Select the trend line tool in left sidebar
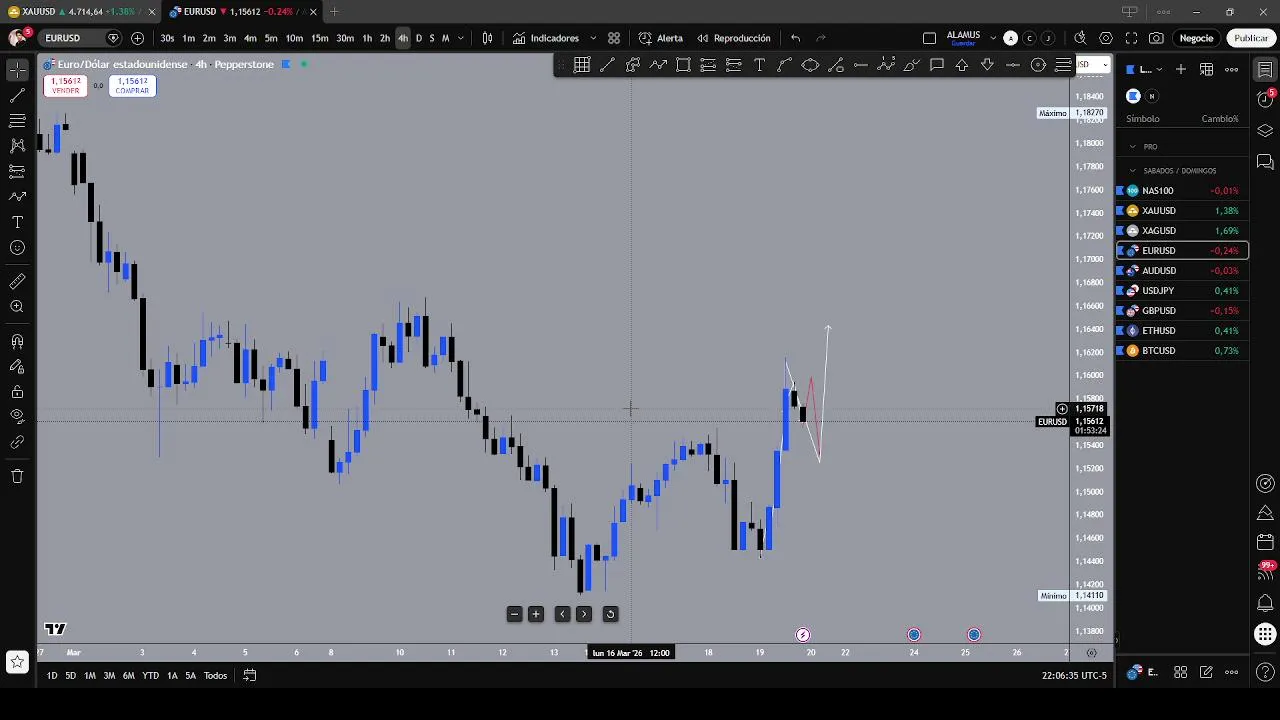 coord(17,96)
